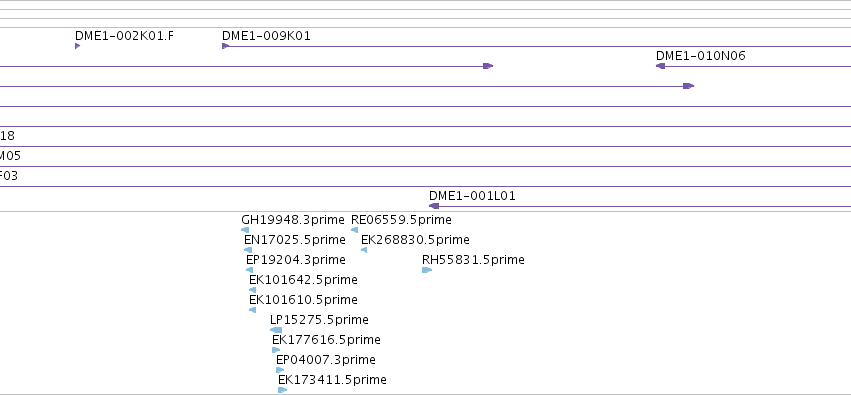Click the EK101610.5prime feature label
The height and width of the screenshot is (395, 851).
coord(303,300)
